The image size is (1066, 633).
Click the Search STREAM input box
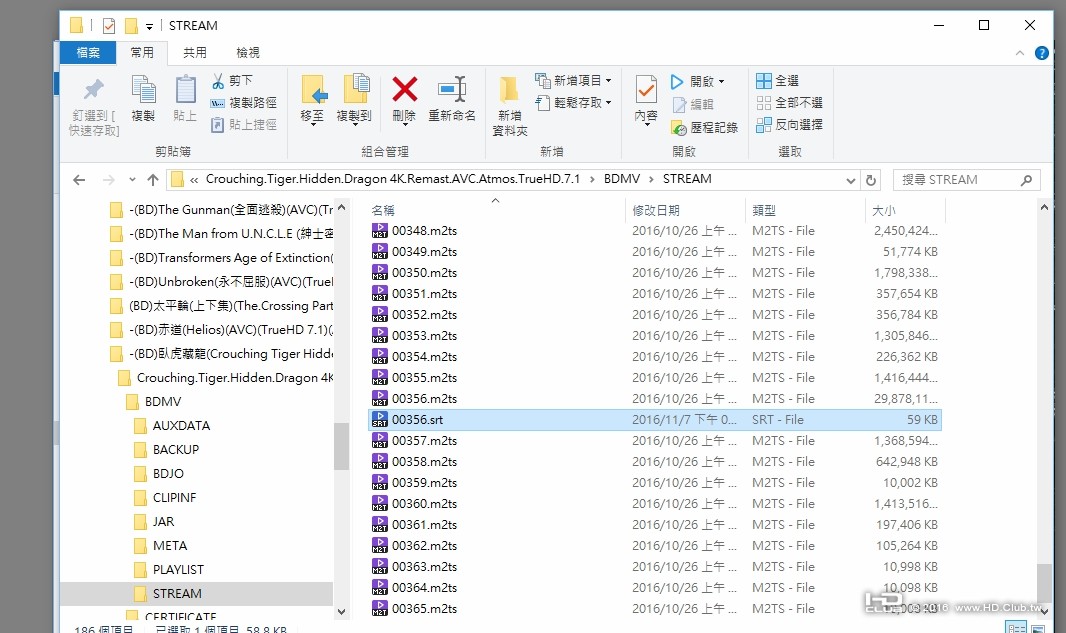click(x=966, y=180)
